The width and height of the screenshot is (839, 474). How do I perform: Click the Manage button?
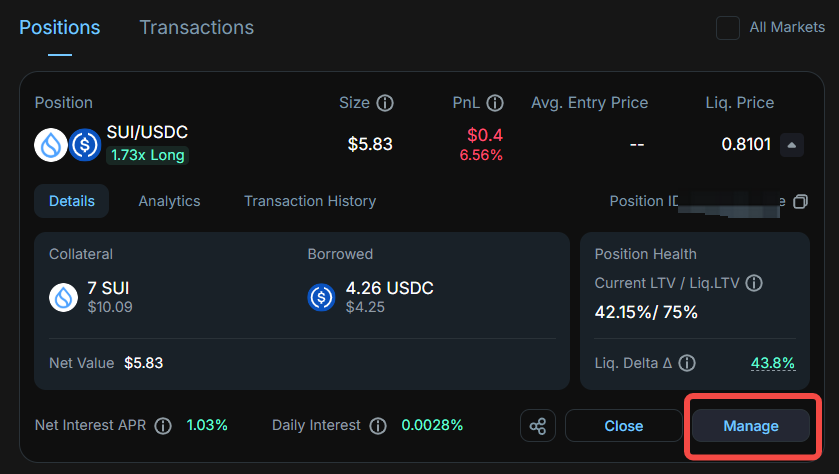point(751,426)
